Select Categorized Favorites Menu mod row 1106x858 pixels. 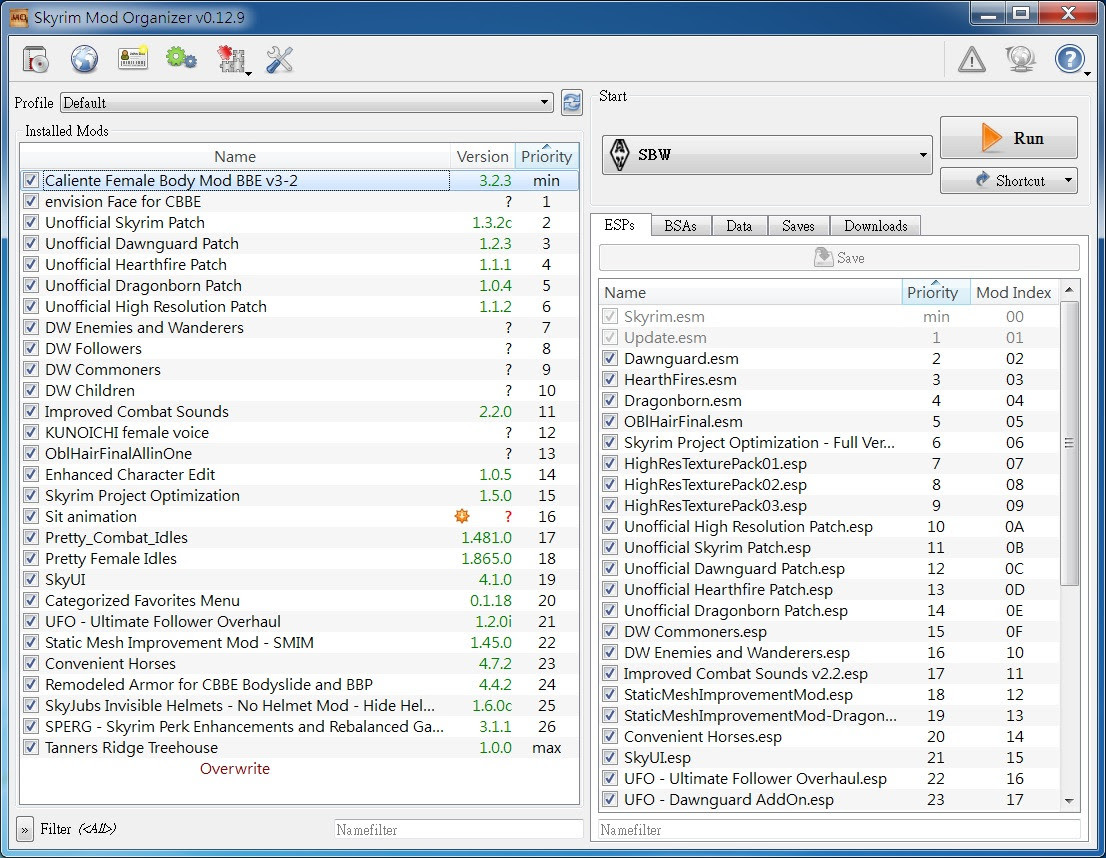pos(300,600)
